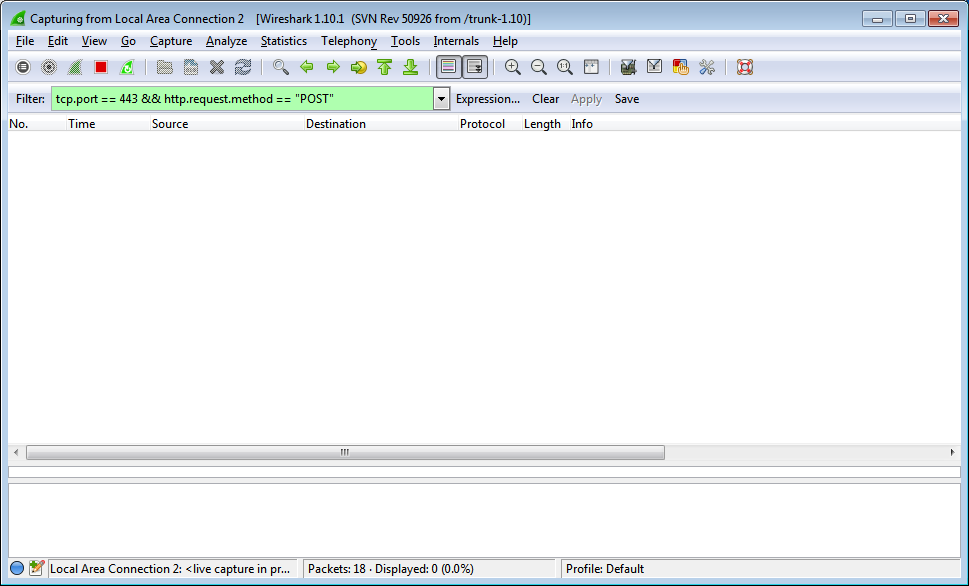Open the Help menu
This screenshot has height=586, width=969.
[505, 41]
